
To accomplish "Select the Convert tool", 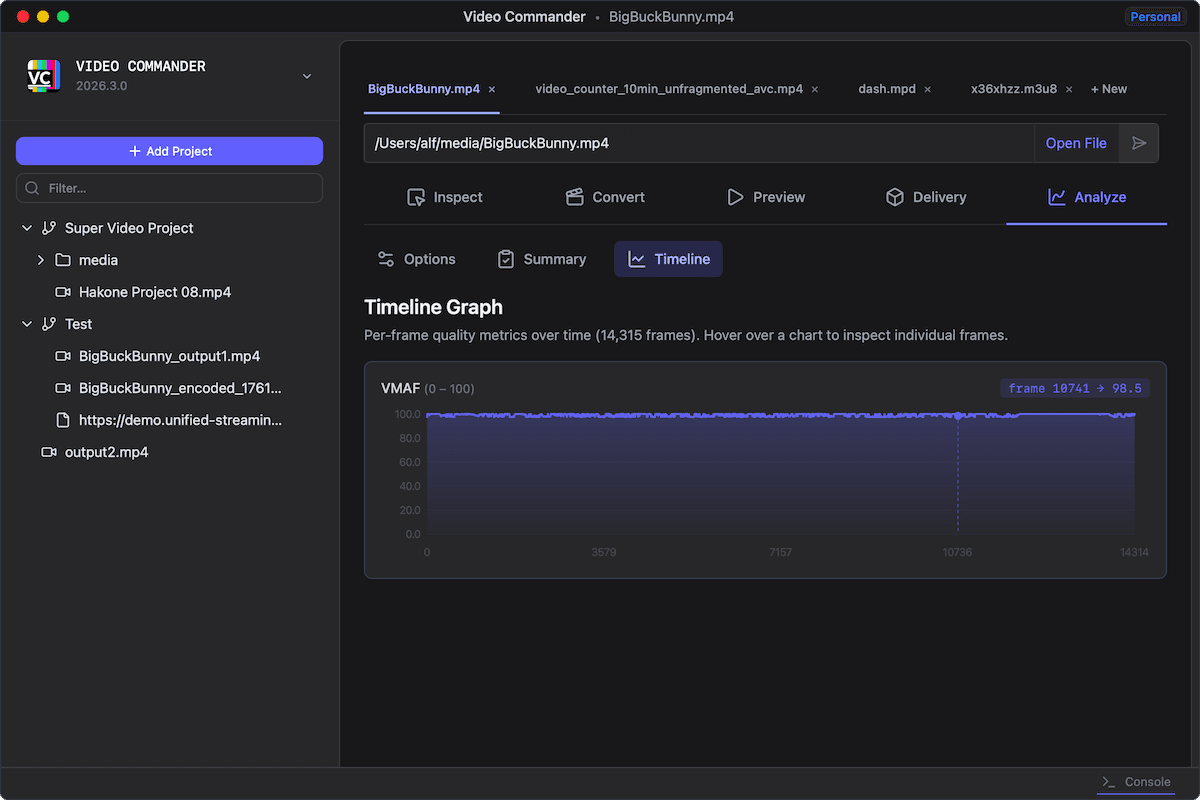I will 605,197.
